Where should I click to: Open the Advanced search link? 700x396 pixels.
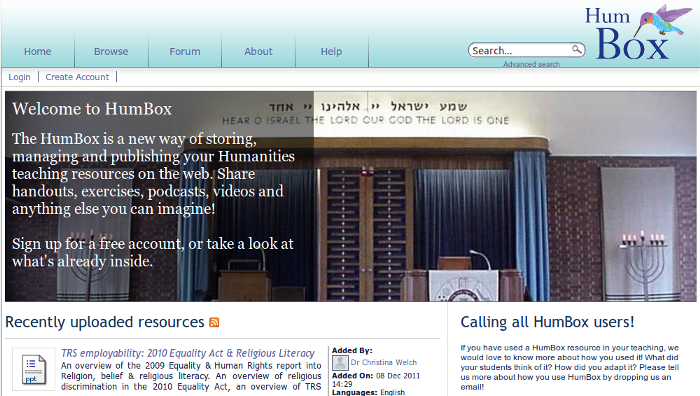point(531,64)
